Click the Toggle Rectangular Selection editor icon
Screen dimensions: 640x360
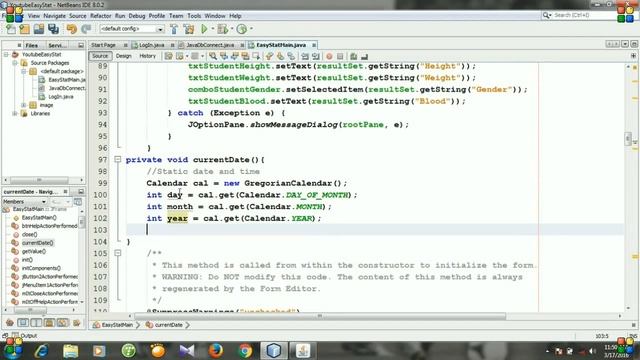(x=256, y=56)
